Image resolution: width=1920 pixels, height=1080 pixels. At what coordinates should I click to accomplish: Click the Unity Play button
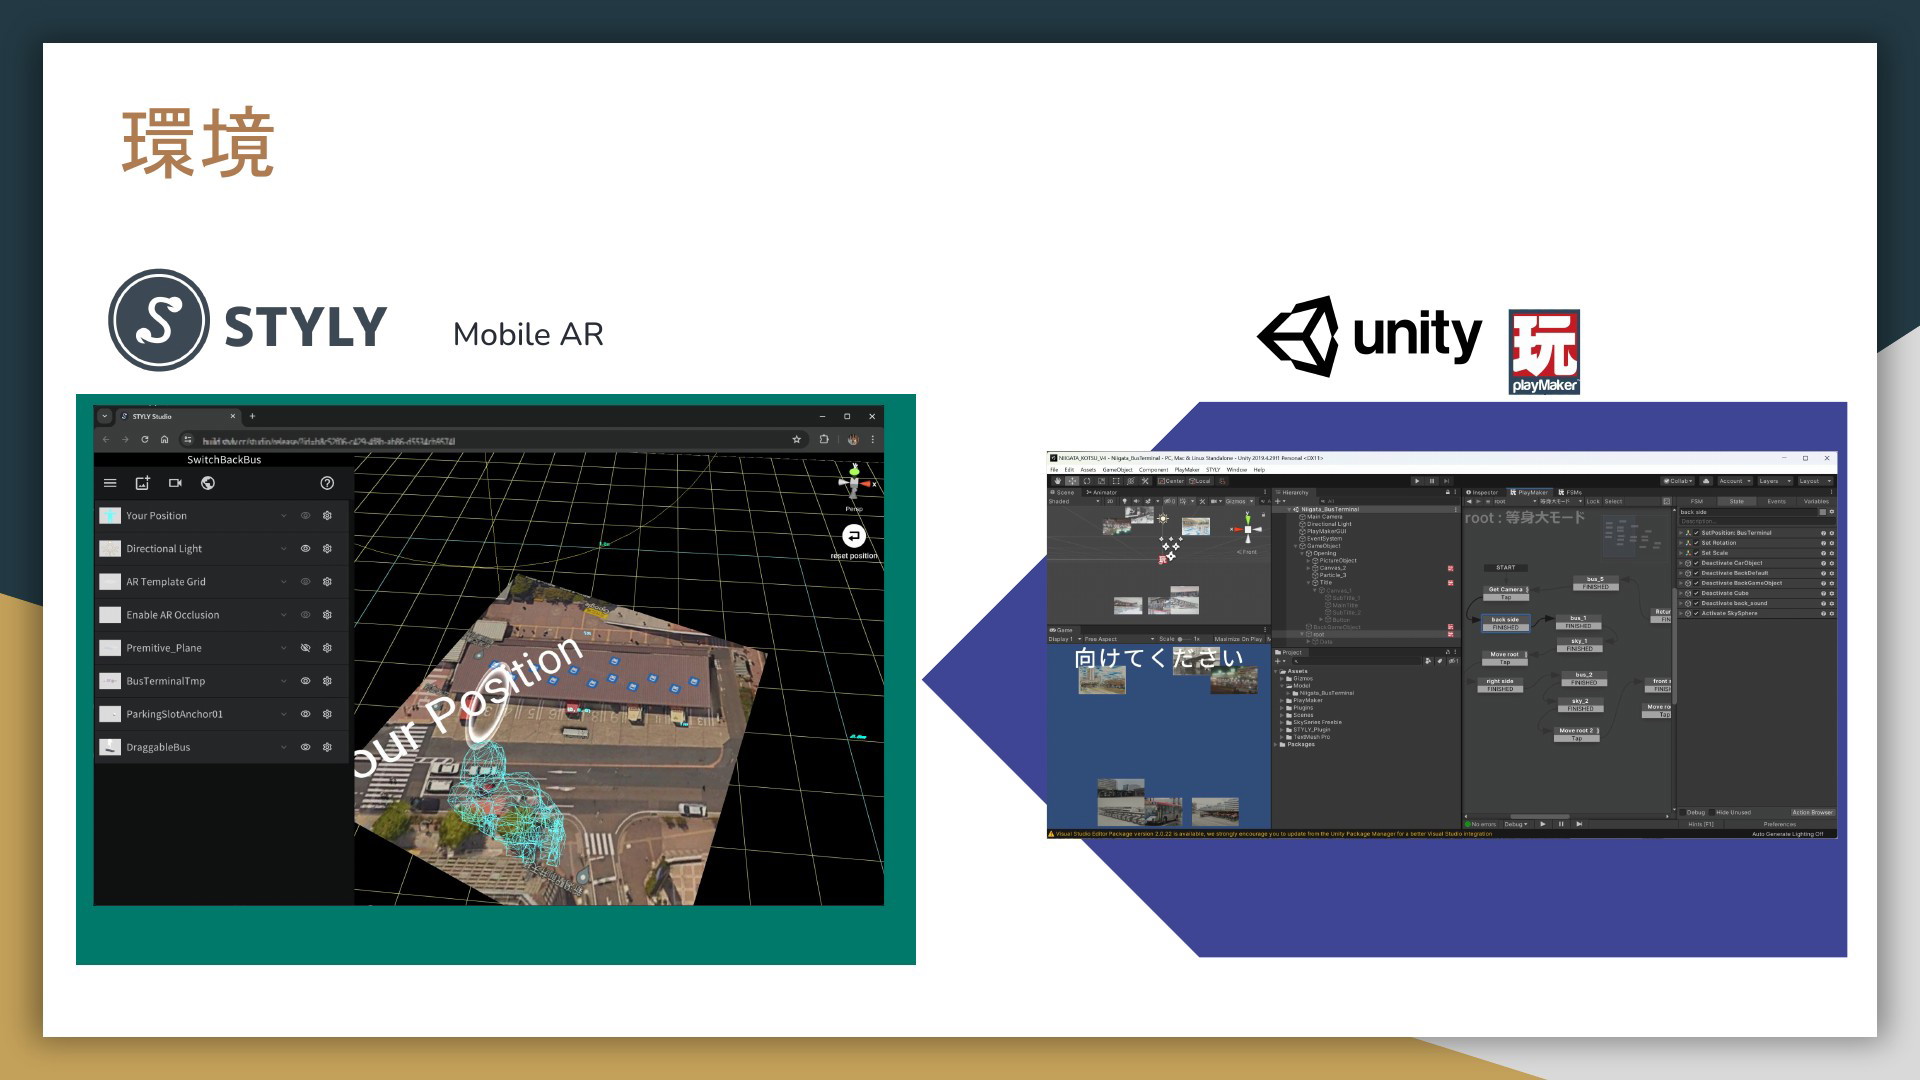[x=1417, y=481]
